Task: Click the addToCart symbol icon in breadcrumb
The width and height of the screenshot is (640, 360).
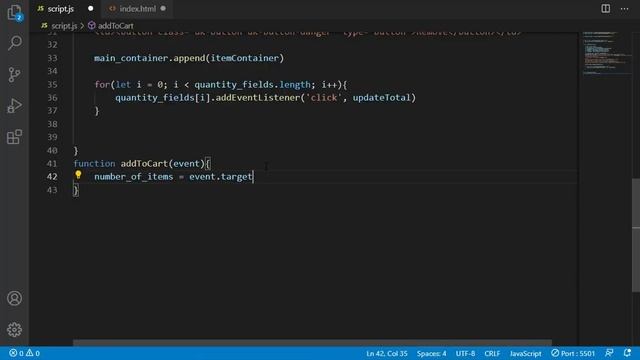Action: click(x=91, y=26)
